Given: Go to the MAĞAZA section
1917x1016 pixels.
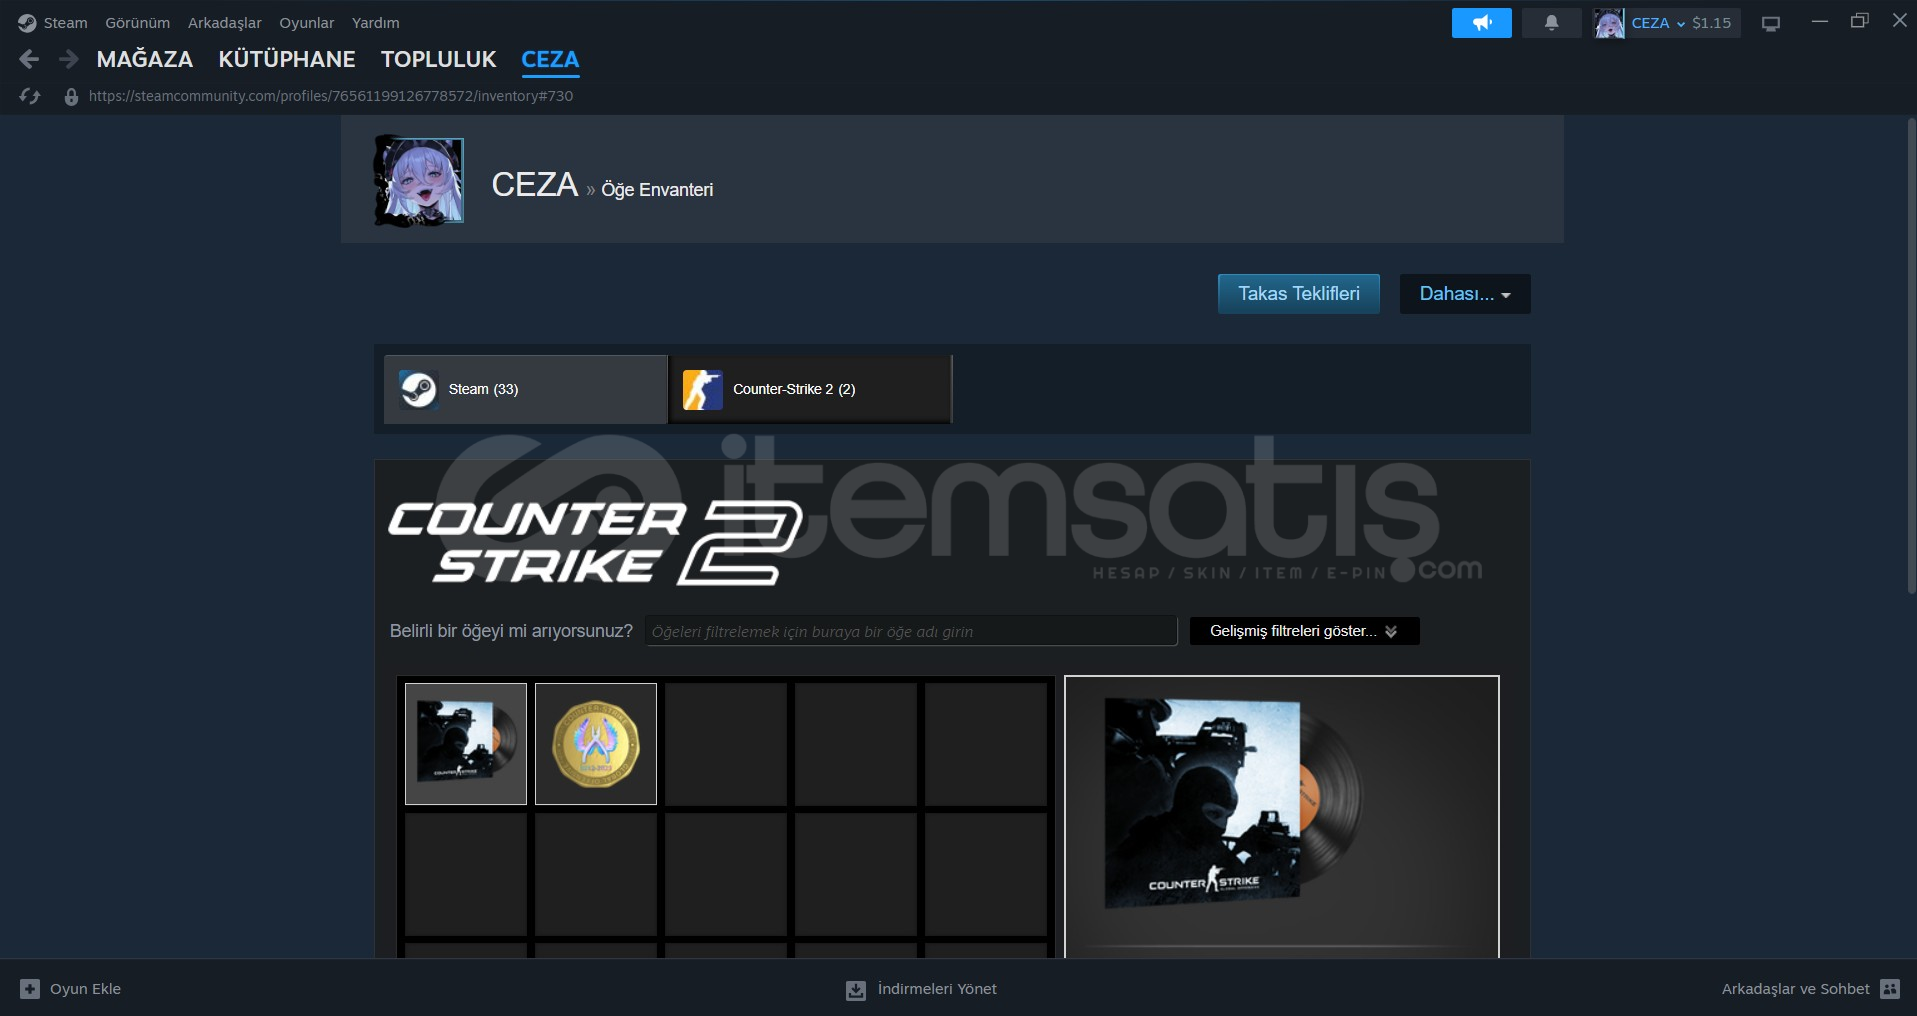Looking at the screenshot, I should 145,59.
